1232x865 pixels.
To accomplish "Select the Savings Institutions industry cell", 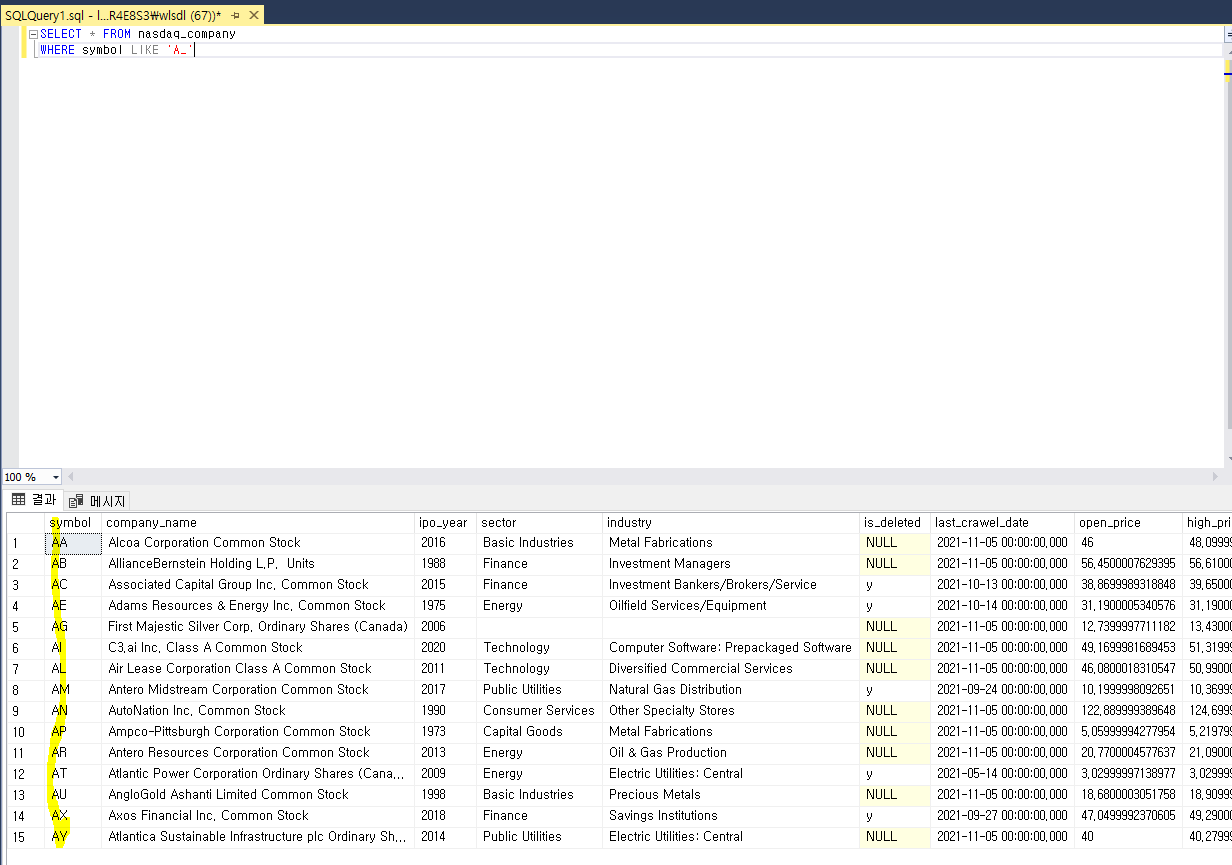I will [x=731, y=816].
